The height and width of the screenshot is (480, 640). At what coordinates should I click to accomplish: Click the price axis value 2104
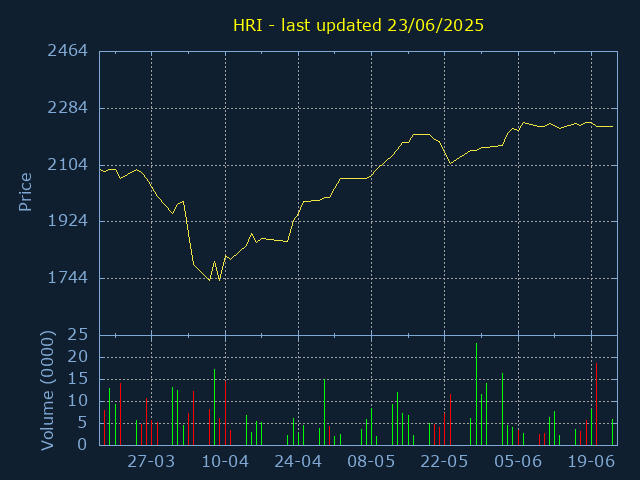(67, 165)
